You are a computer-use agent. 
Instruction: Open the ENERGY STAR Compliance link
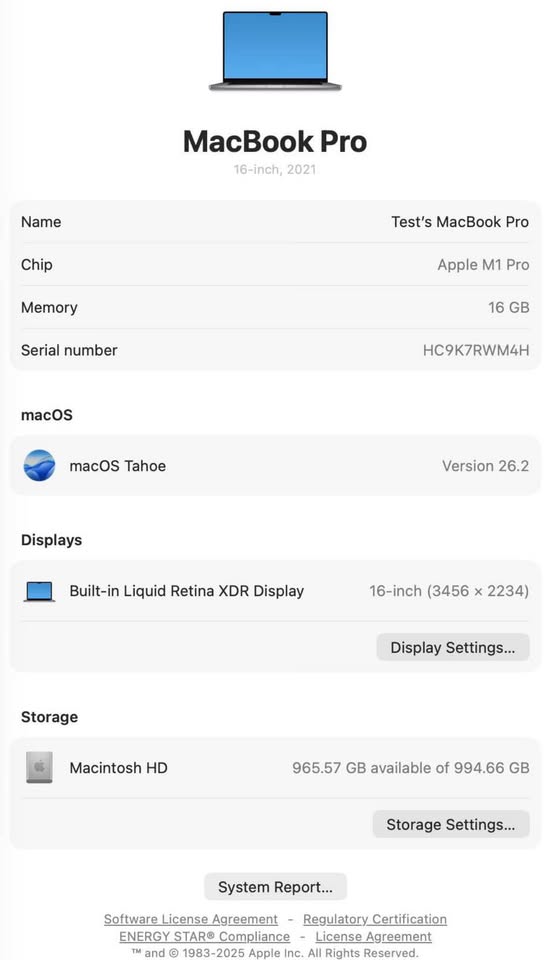205,936
